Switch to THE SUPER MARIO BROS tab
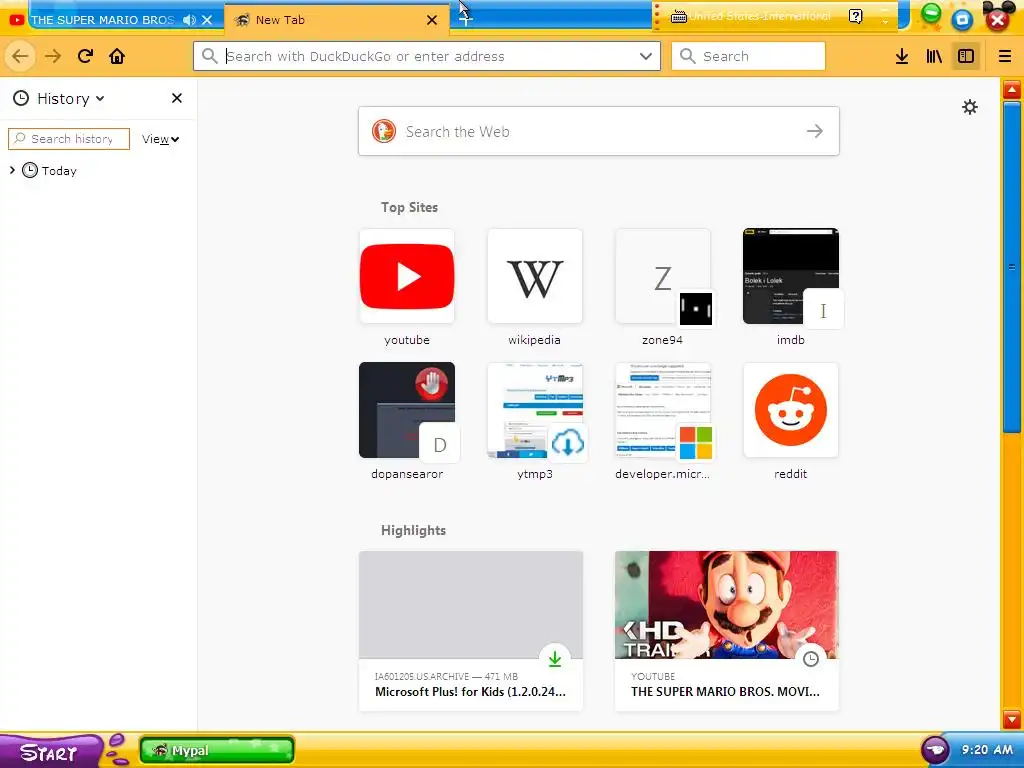 coord(103,20)
